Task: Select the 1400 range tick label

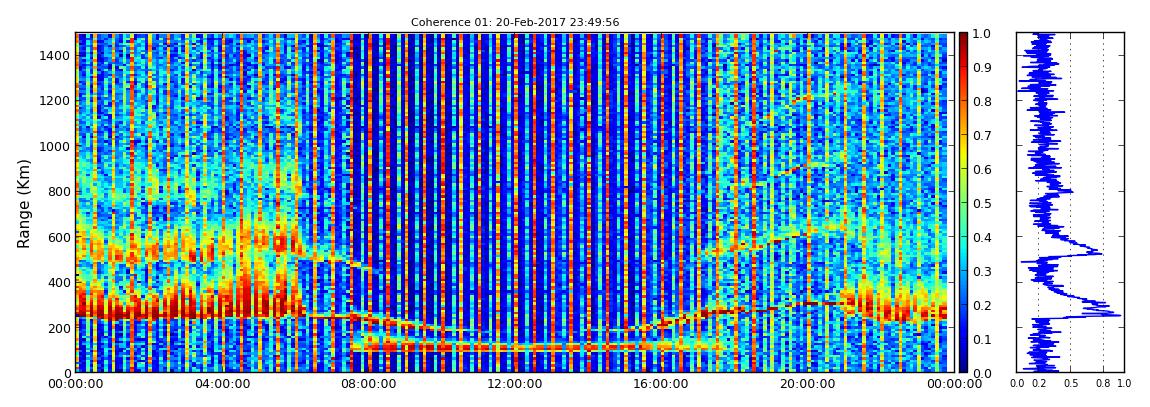Action: point(54,55)
